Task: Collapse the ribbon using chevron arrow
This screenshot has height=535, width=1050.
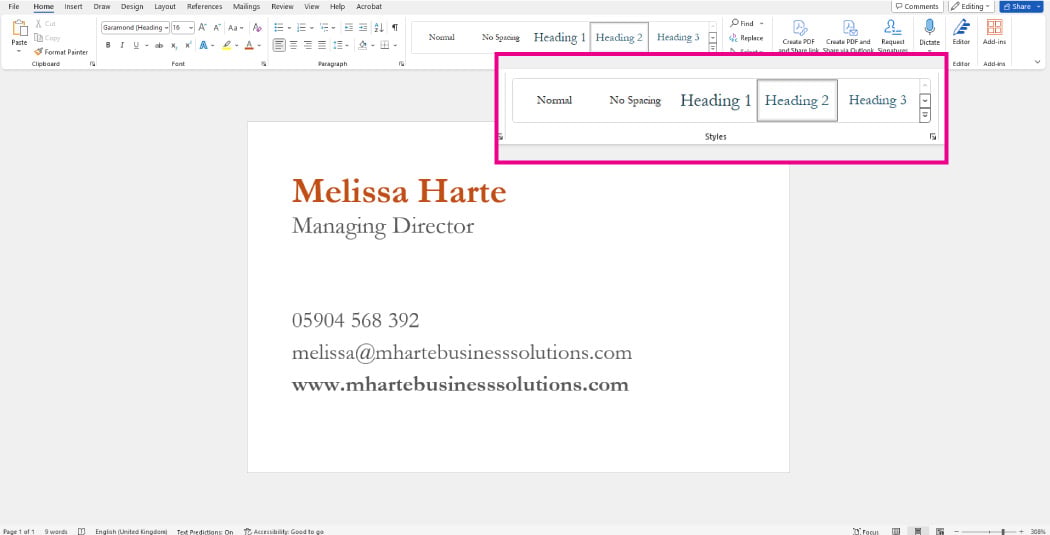Action: (x=1038, y=62)
